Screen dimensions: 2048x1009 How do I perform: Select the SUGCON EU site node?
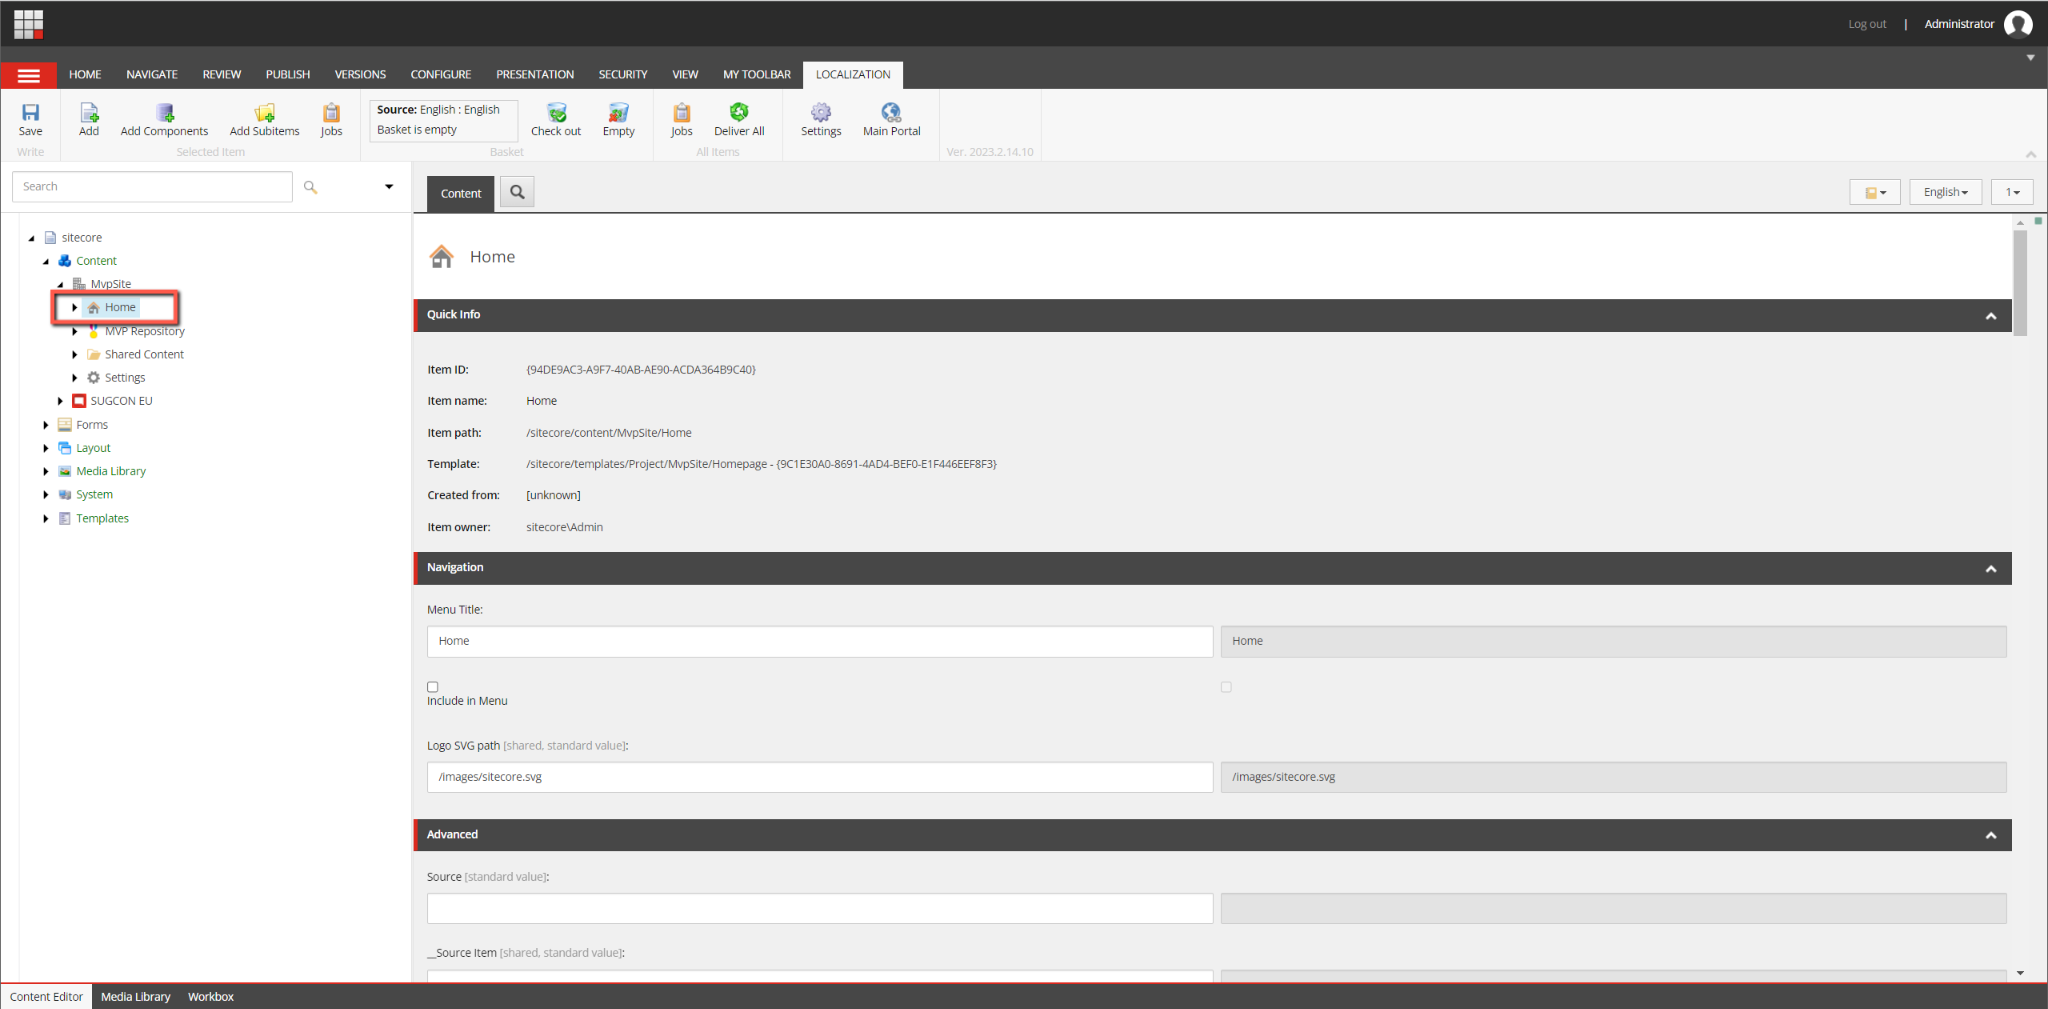121,401
